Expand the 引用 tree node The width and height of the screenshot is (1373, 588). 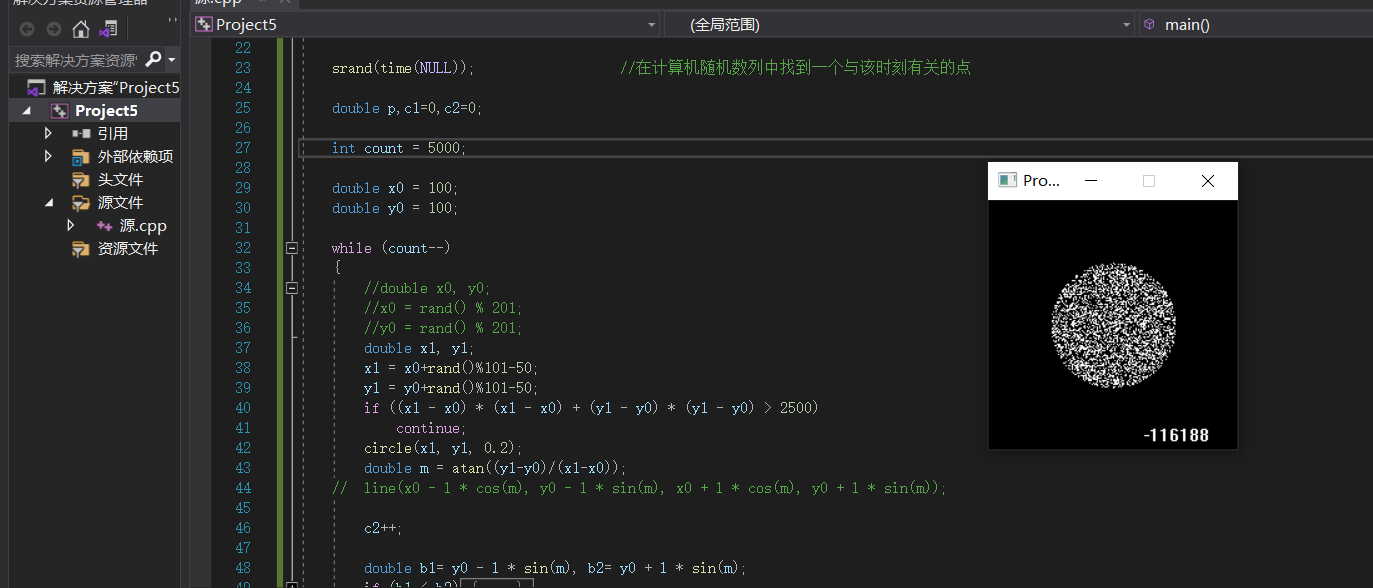pos(47,132)
